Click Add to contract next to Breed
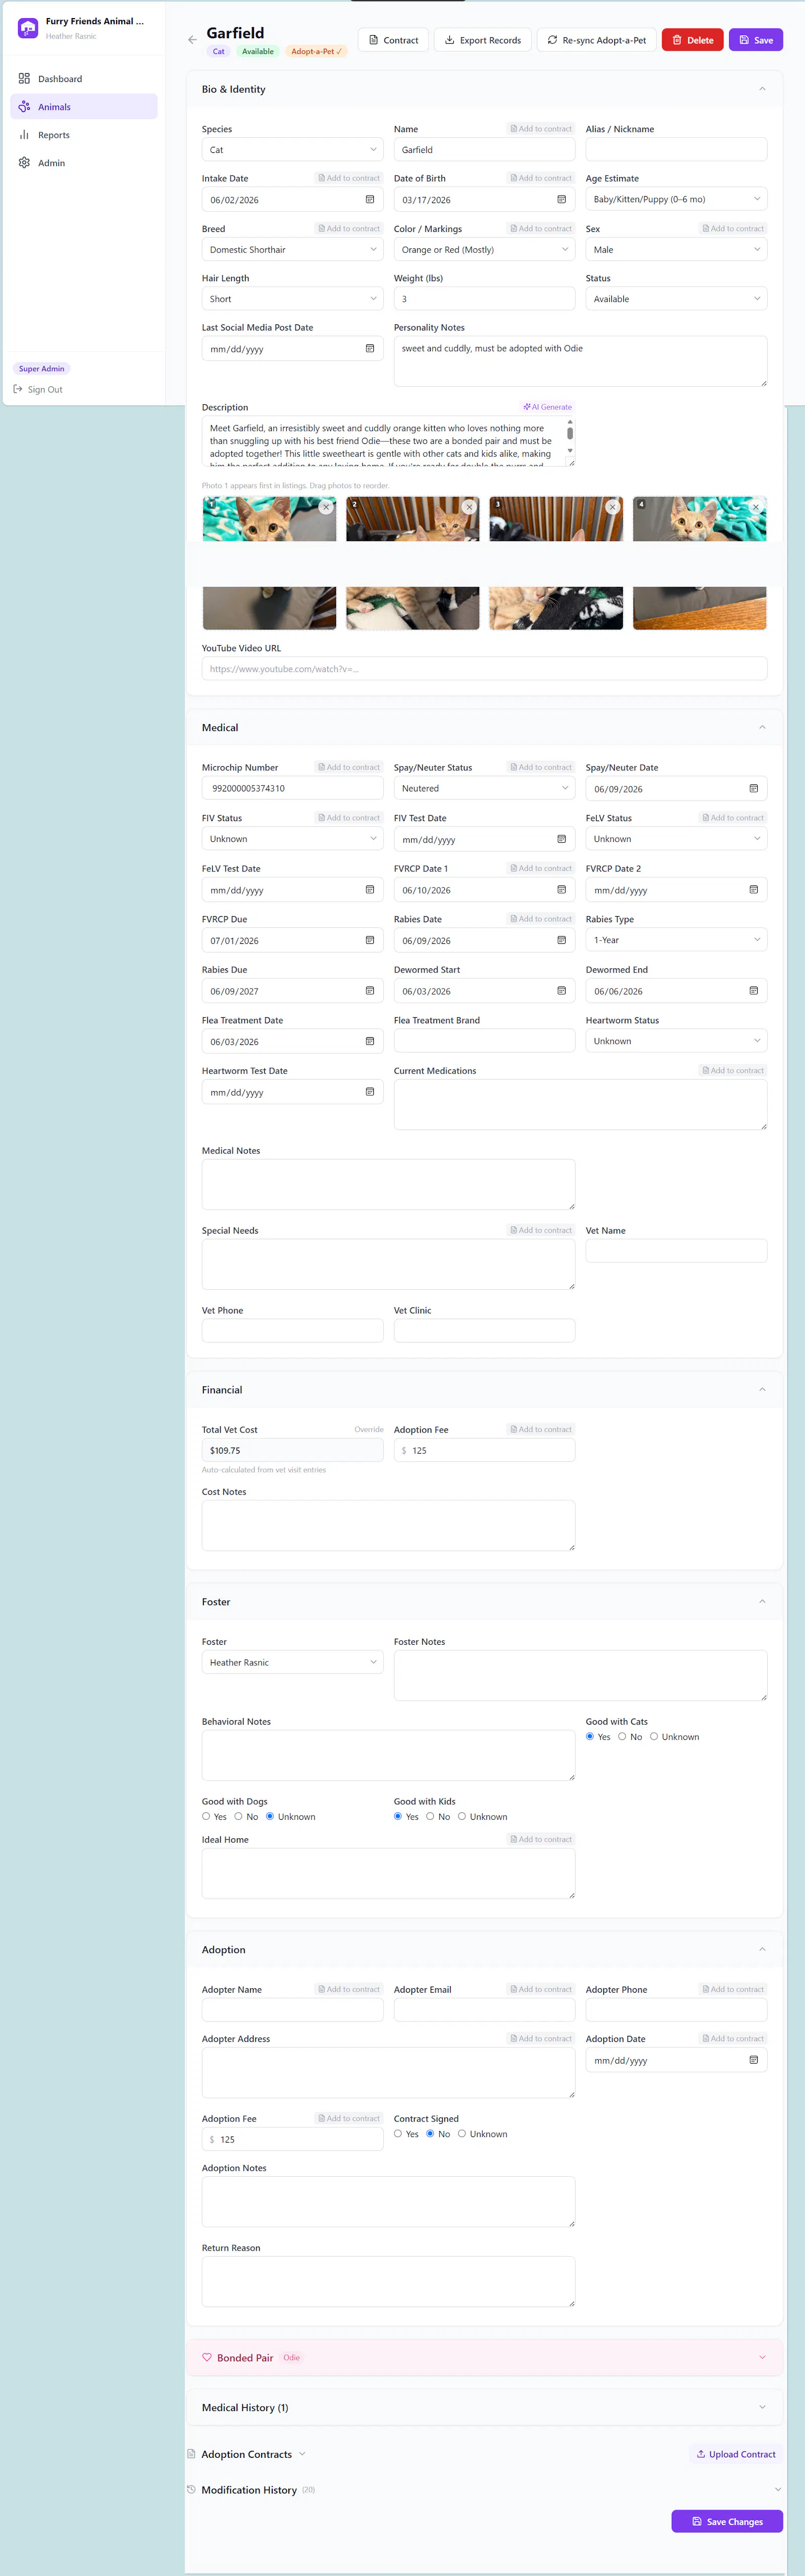Viewport: 805px width, 2576px height. (x=349, y=229)
